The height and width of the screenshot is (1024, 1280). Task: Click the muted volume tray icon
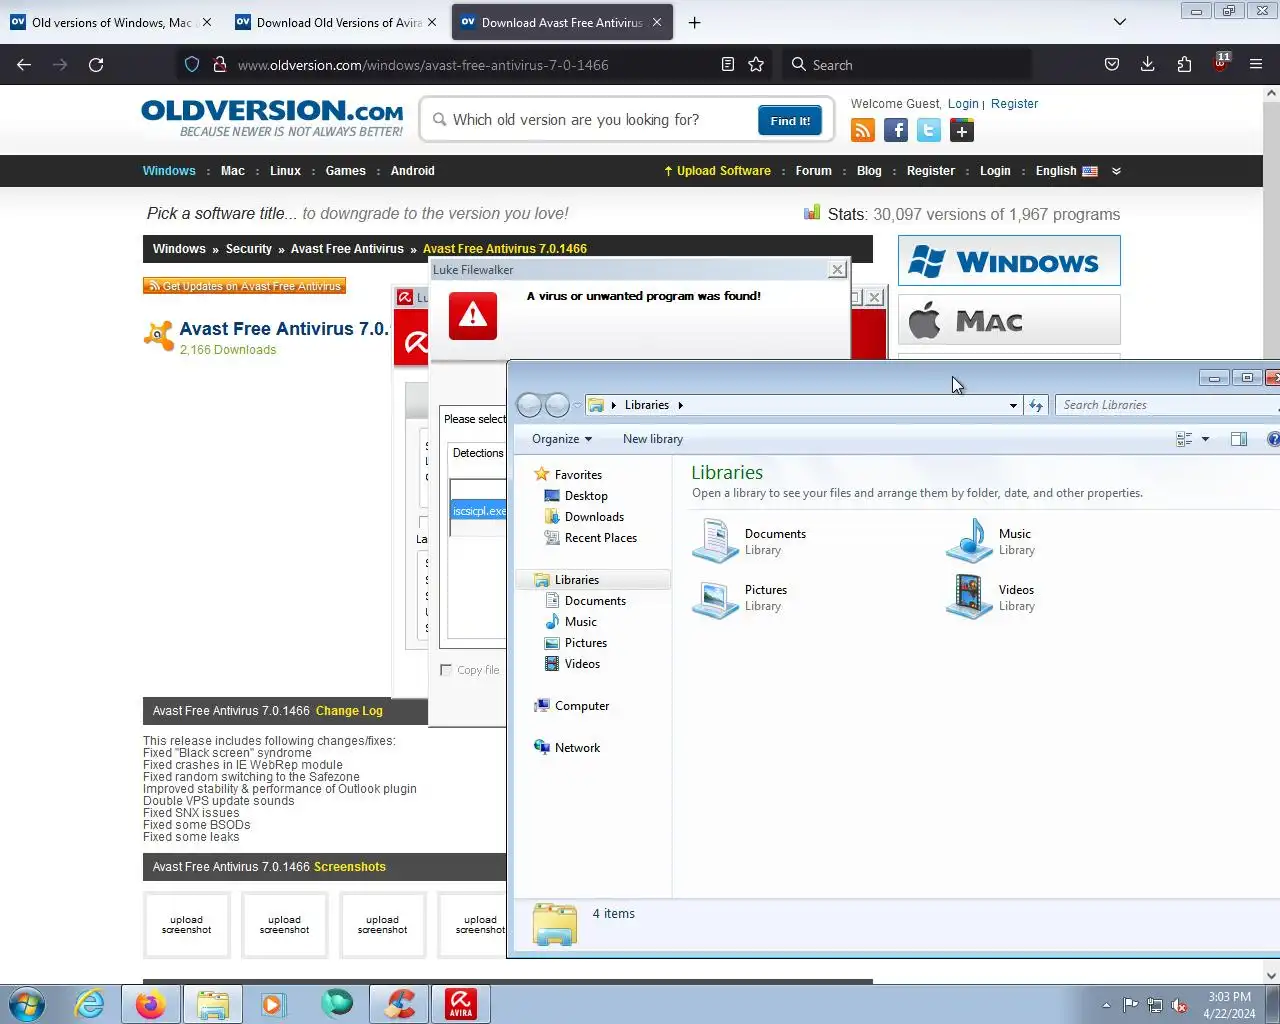[x=1180, y=1005]
